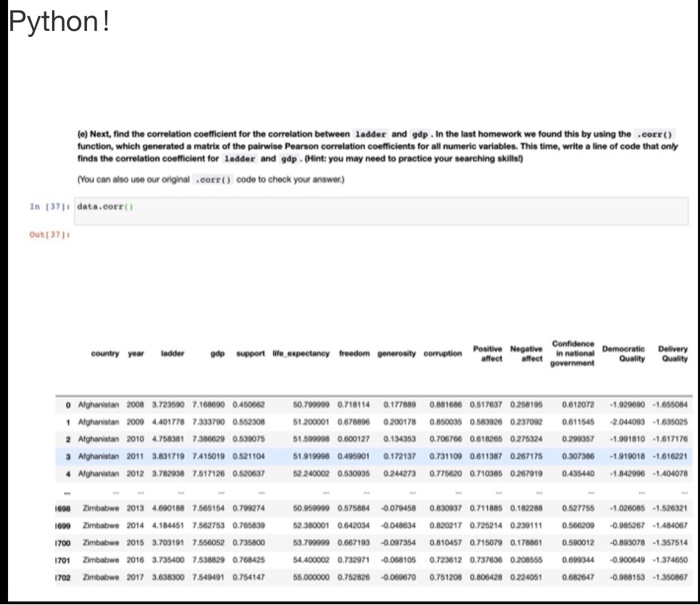This screenshot has width=700, height=605.
Task: Click freedom value 0.530935
Action: pyautogui.click(x=354, y=474)
